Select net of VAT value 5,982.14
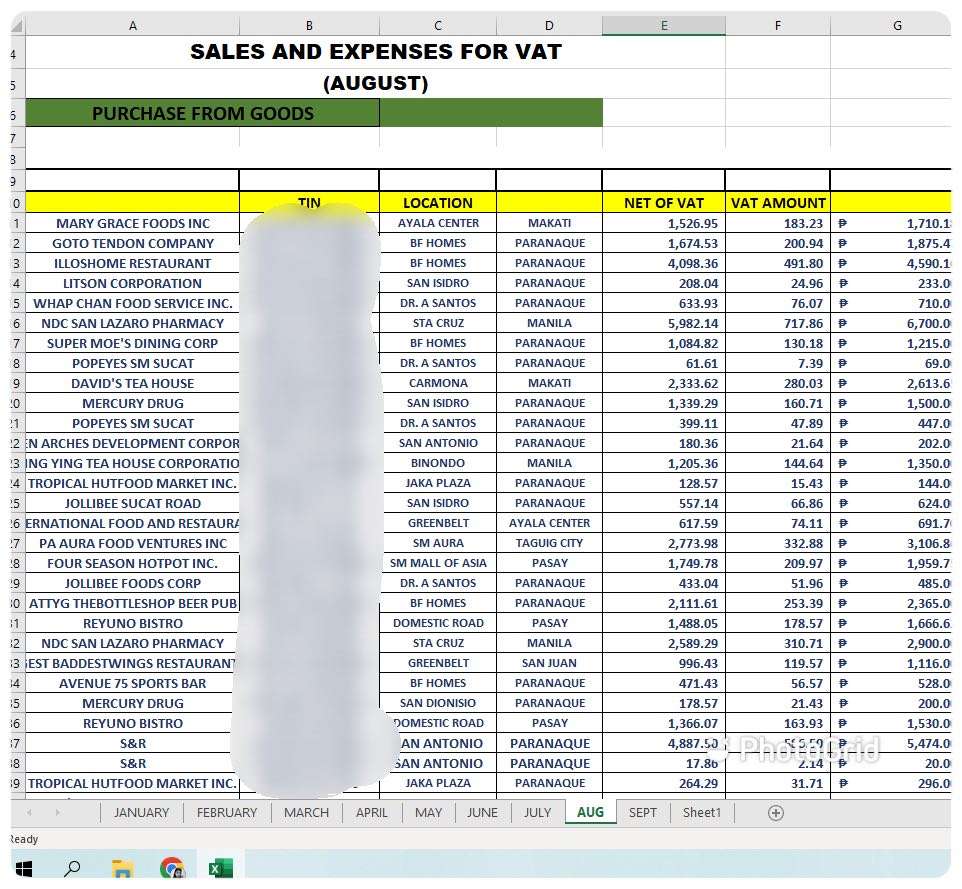Viewport: 962px width, 889px height. tap(664, 323)
